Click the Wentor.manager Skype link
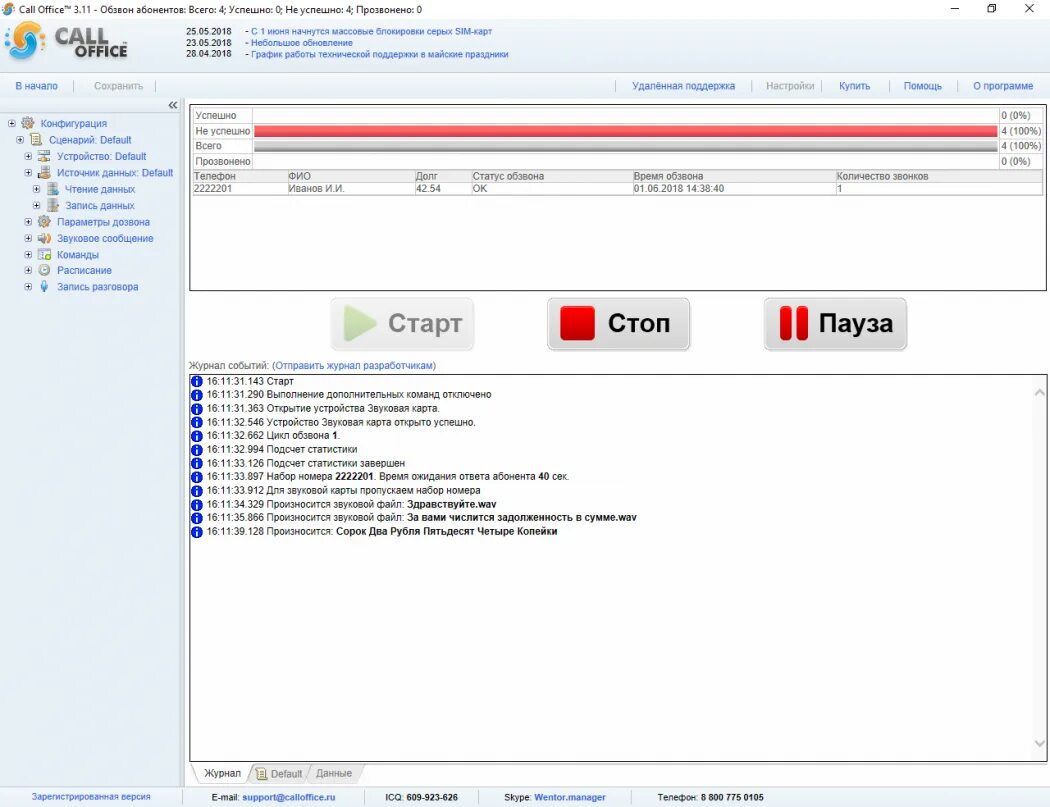Image resolution: width=1050 pixels, height=807 pixels. coord(570,797)
